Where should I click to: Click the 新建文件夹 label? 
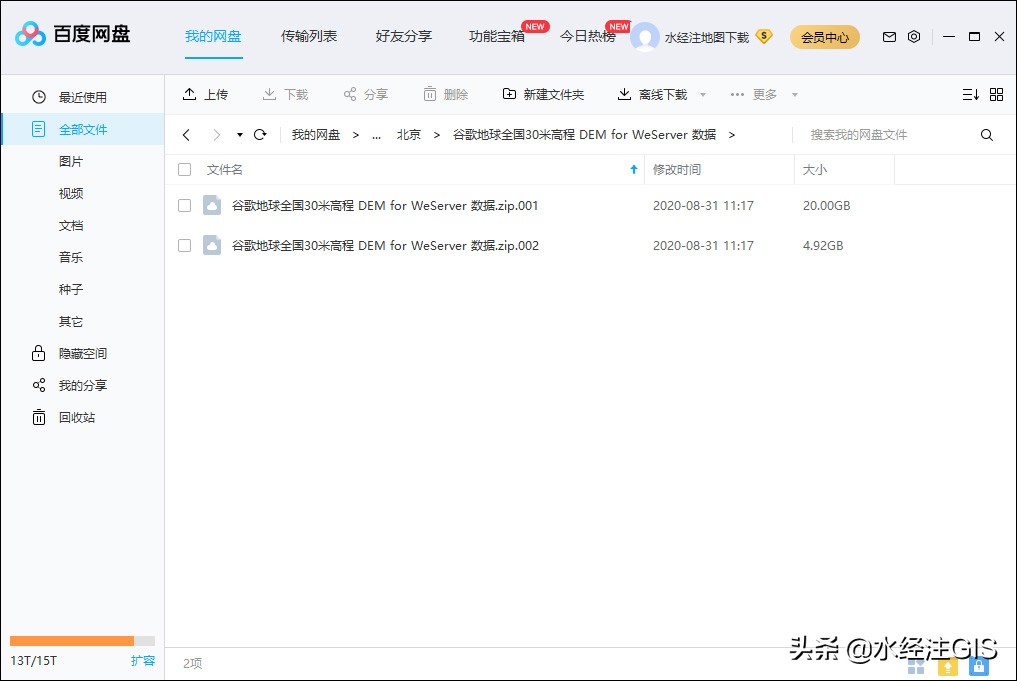coord(554,95)
